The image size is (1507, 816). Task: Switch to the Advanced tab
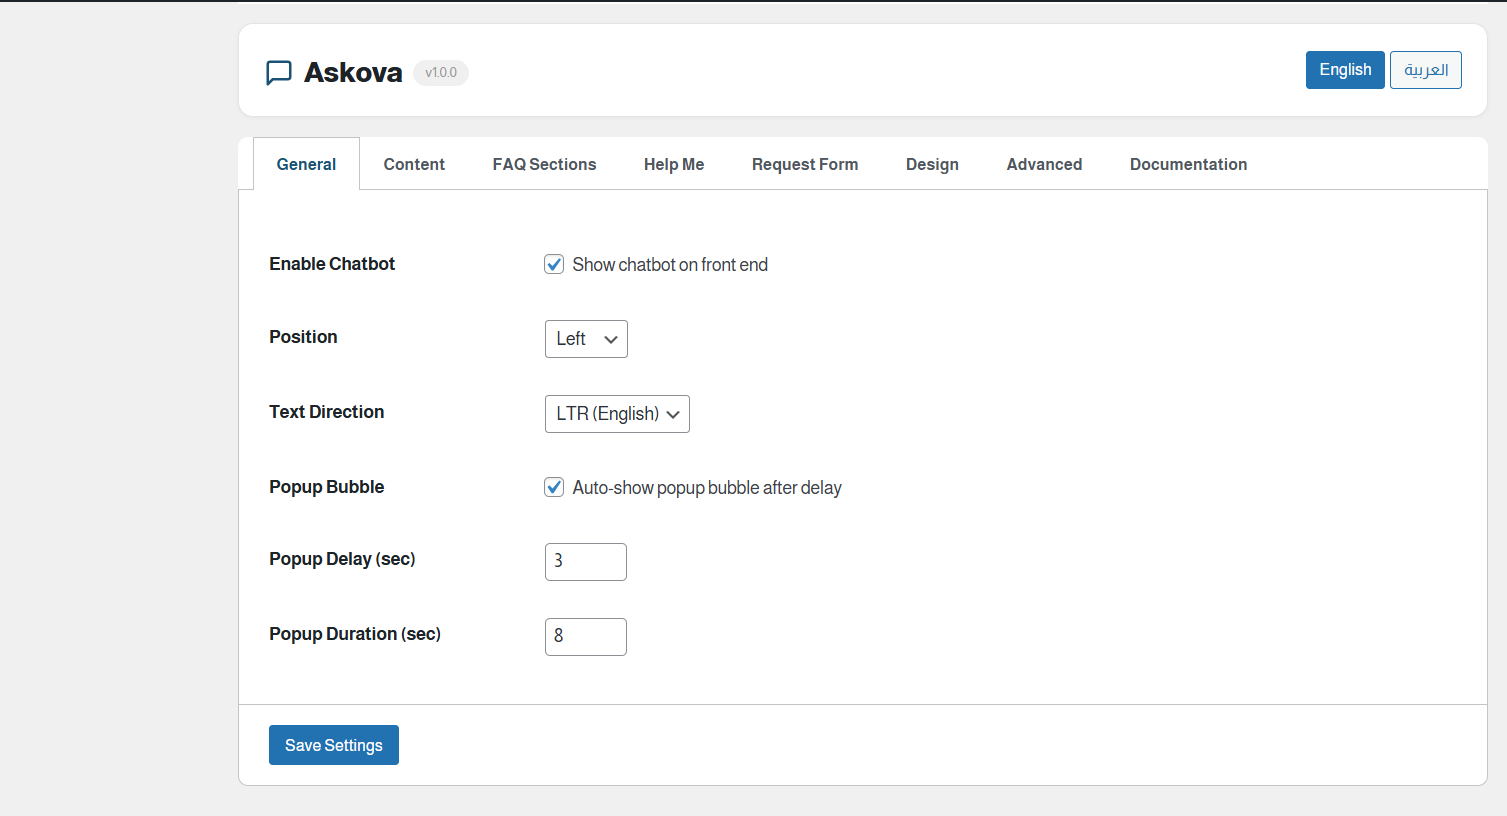pos(1044,163)
